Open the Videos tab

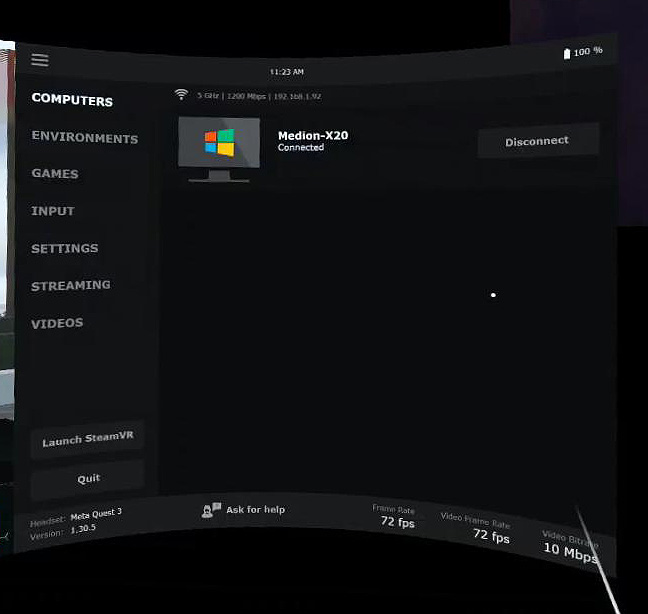[57, 323]
